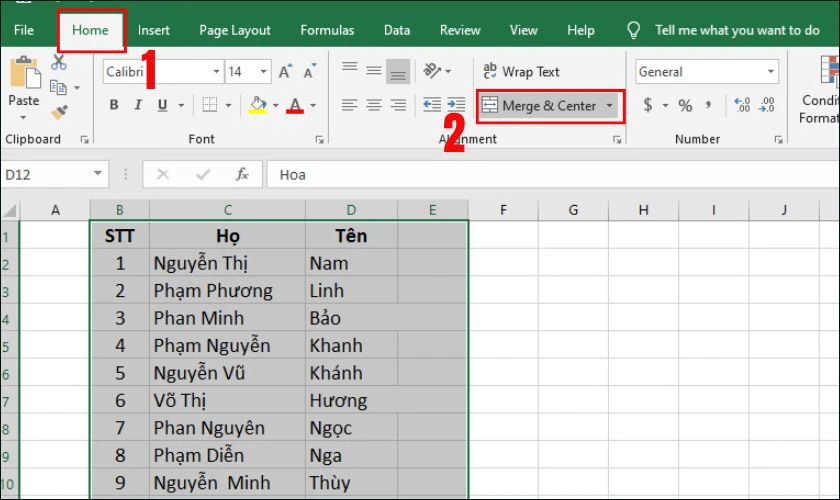Open the Data tab
This screenshot has width=840, height=500.
[x=397, y=30]
